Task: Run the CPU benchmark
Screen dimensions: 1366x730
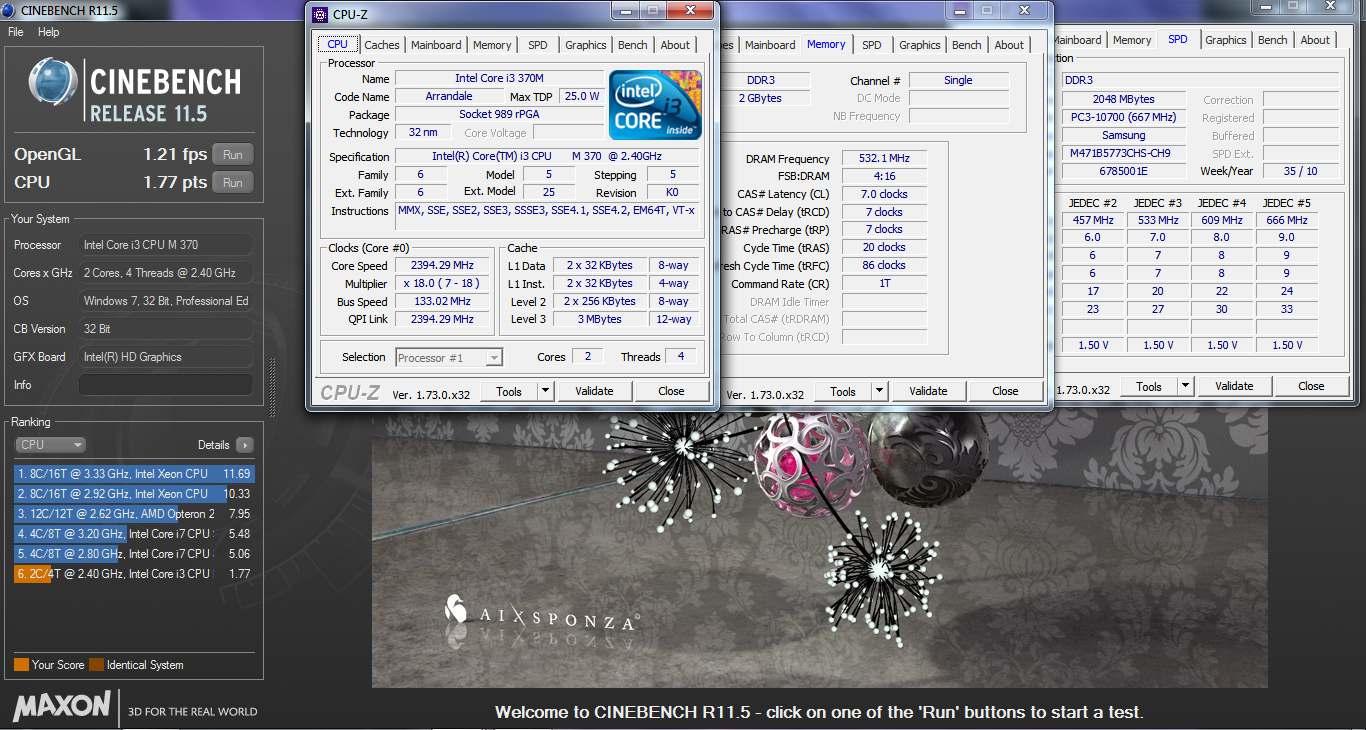Action: (233, 183)
